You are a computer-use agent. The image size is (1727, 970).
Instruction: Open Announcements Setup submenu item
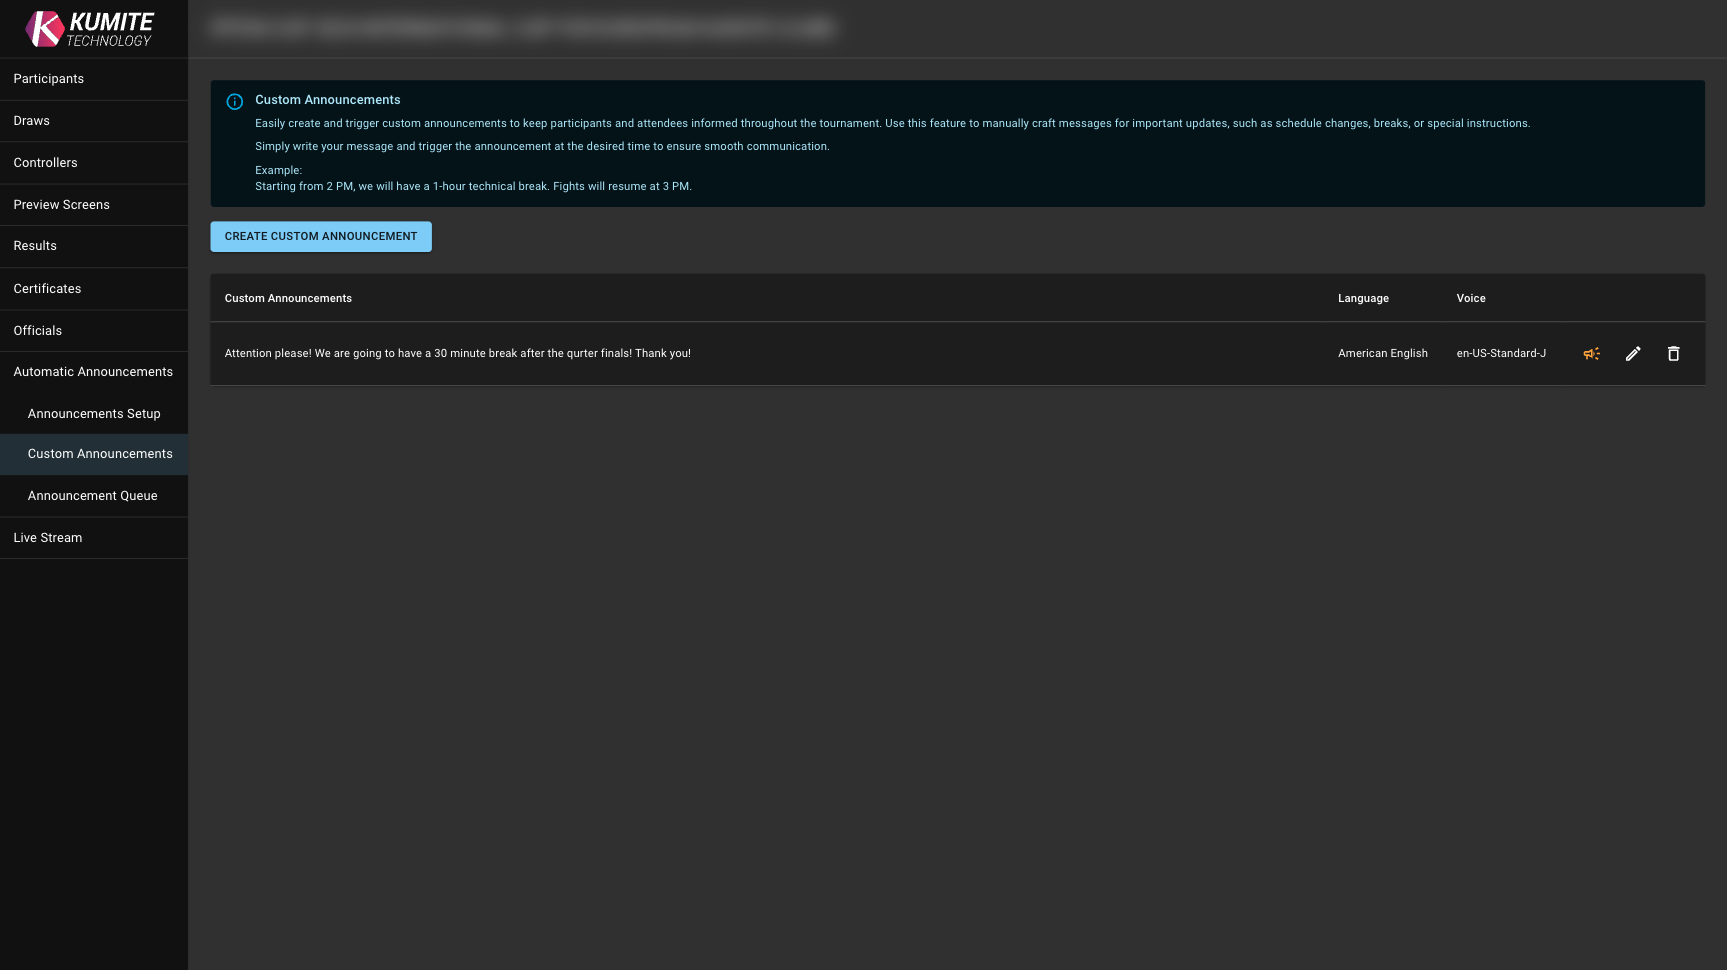click(94, 414)
